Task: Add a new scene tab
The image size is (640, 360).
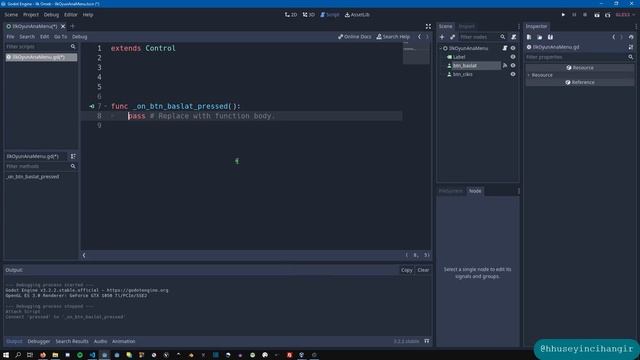Action: tap(73, 26)
